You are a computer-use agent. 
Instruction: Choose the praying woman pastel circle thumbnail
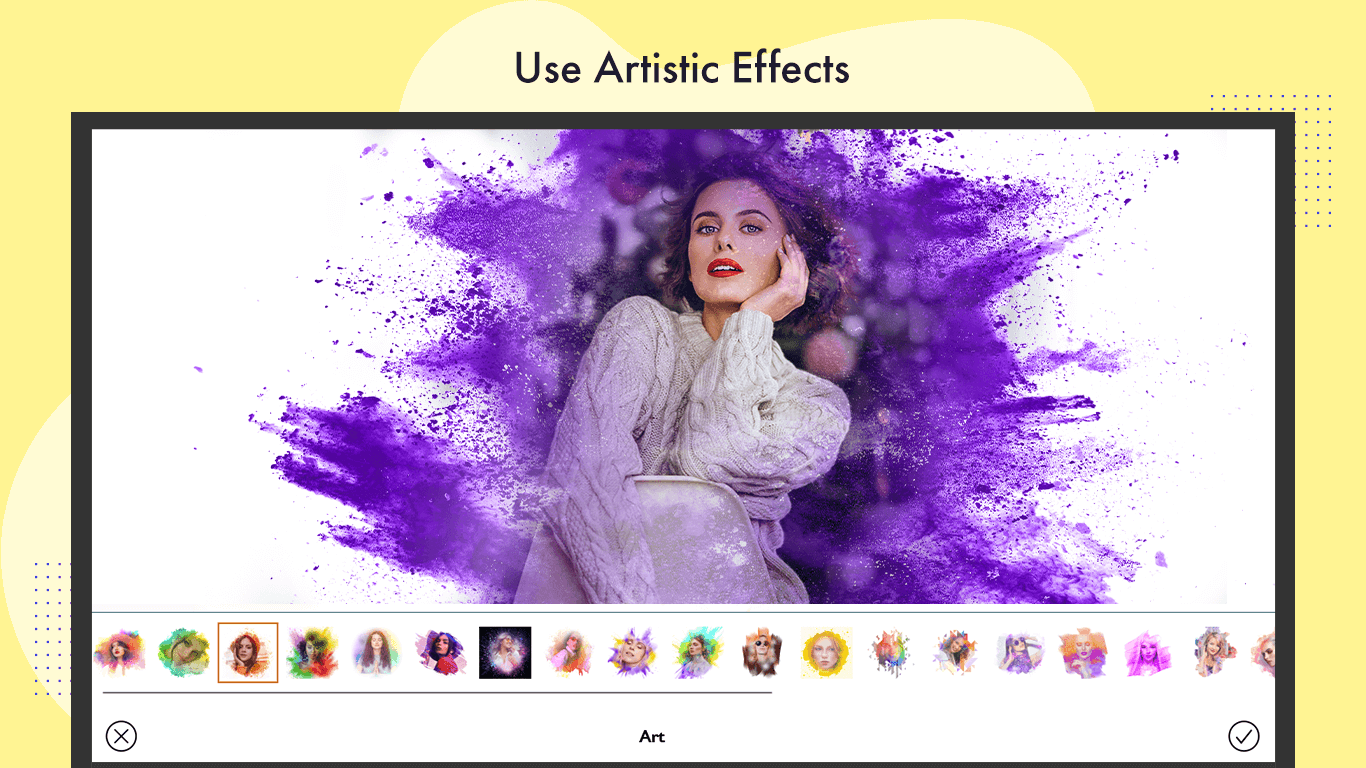point(376,653)
